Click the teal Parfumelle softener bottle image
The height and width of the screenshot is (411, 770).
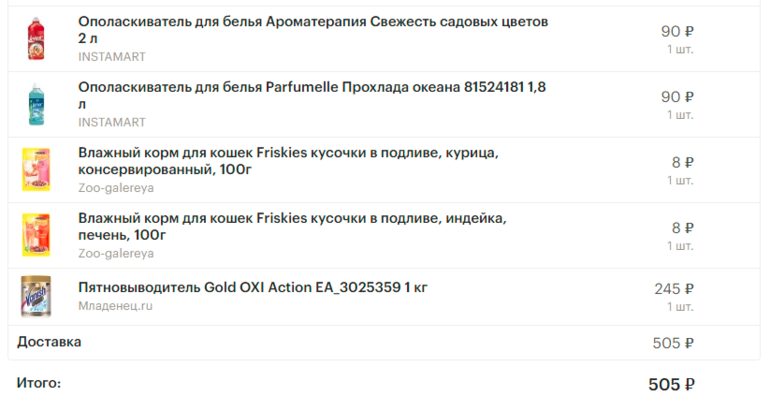36,103
